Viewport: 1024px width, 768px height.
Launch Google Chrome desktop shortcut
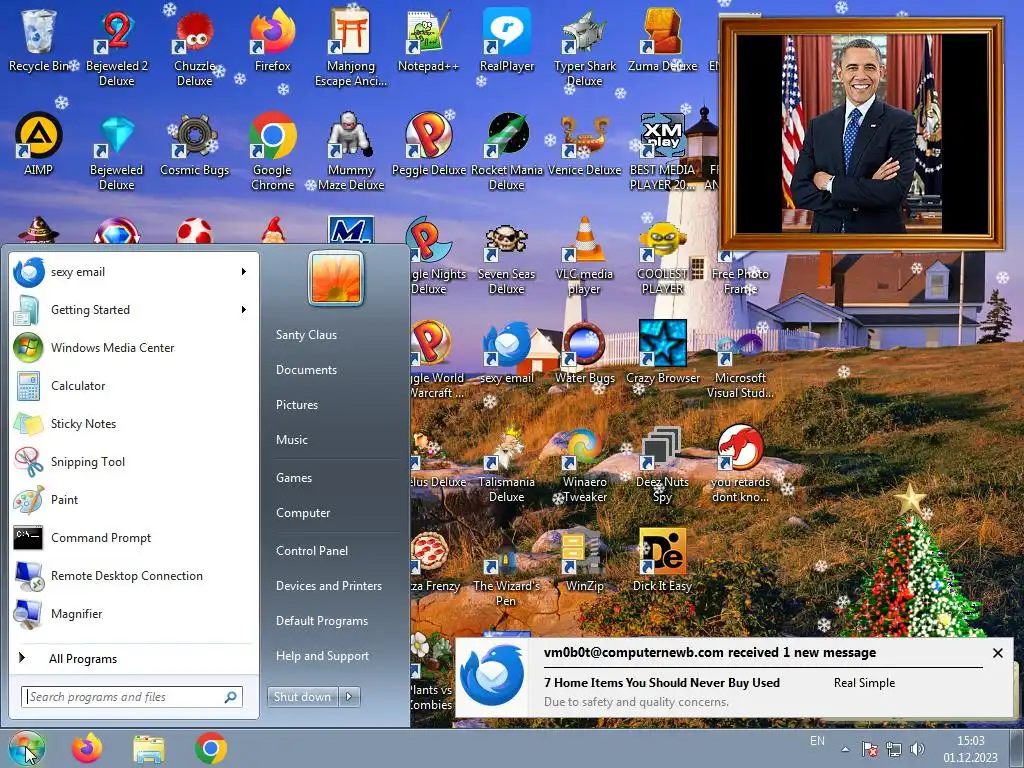(x=272, y=152)
